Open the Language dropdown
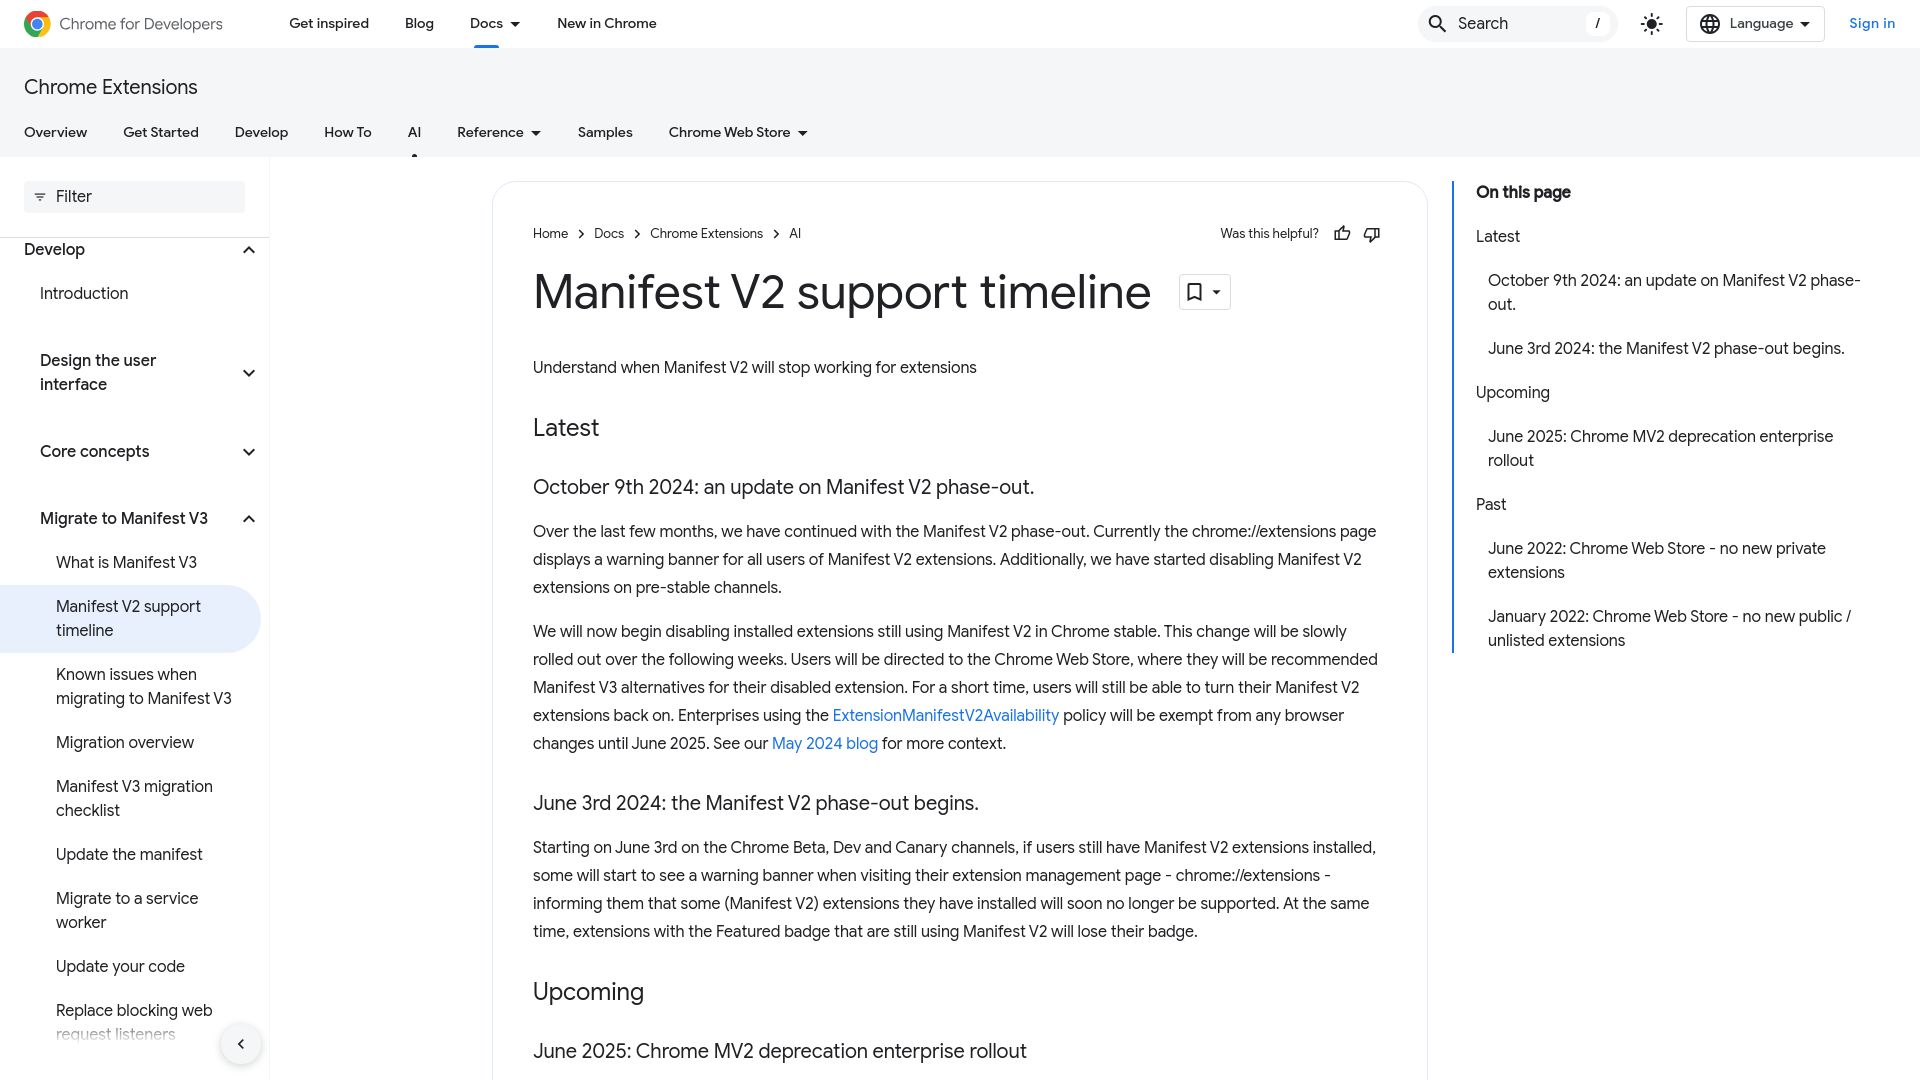This screenshot has height=1080, width=1920. (1755, 24)
